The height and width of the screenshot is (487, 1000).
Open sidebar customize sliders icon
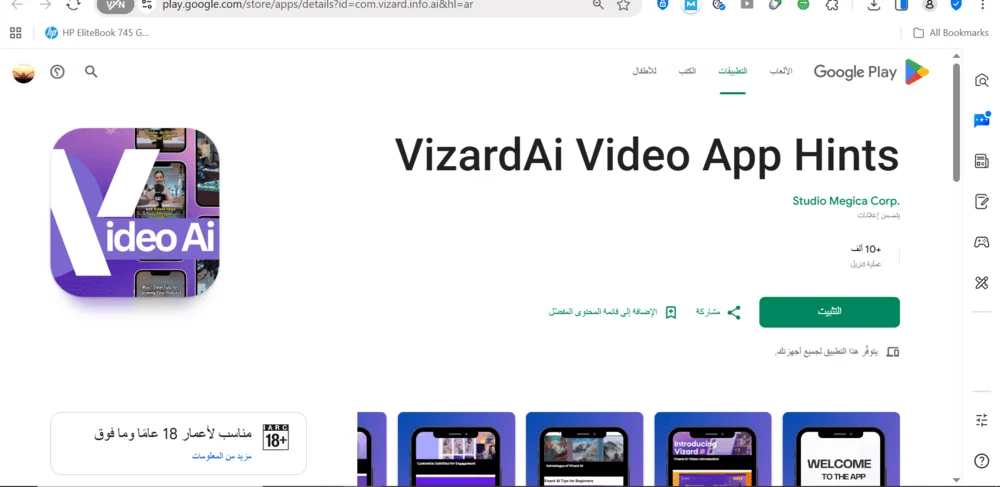982,420
